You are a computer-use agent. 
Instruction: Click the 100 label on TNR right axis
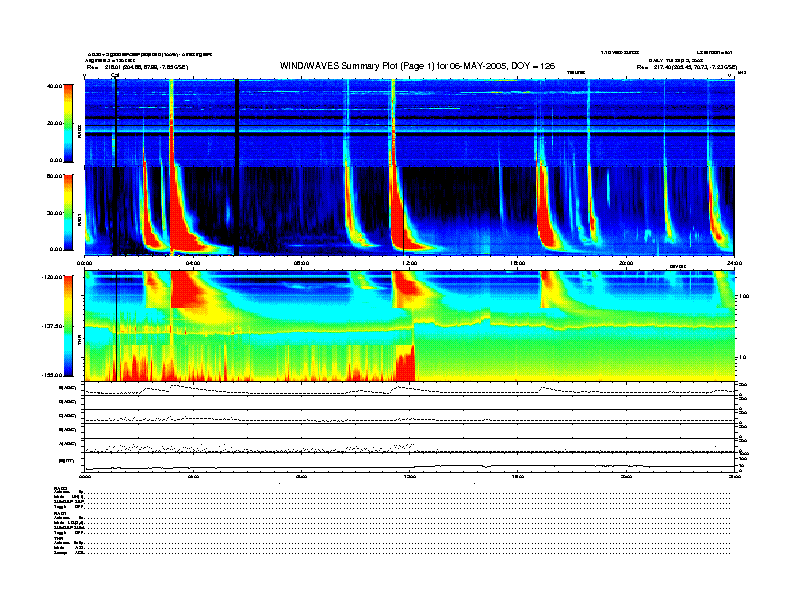point(744,296)
